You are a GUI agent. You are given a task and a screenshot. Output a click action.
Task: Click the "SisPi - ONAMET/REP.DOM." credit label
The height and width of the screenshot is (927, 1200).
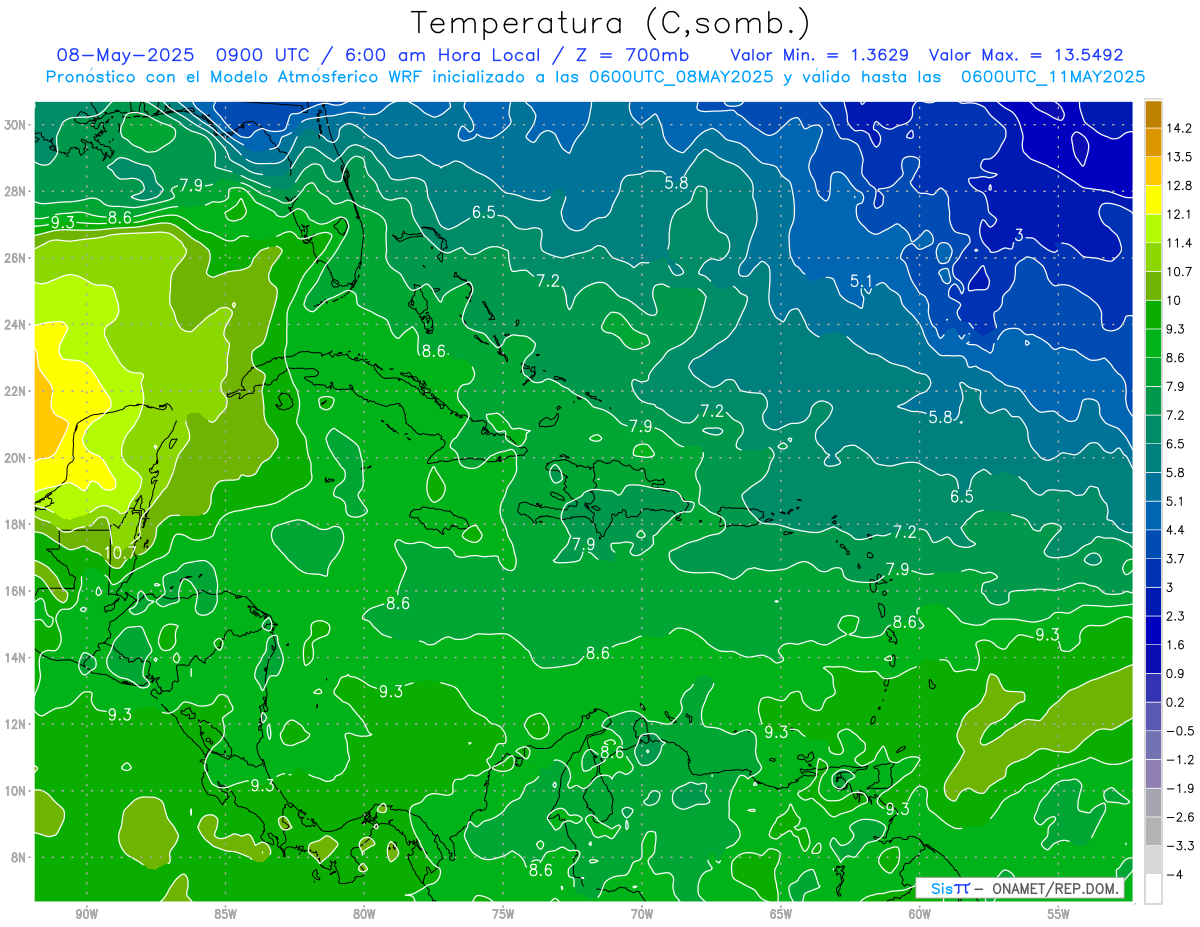[x=1020, y=888]
